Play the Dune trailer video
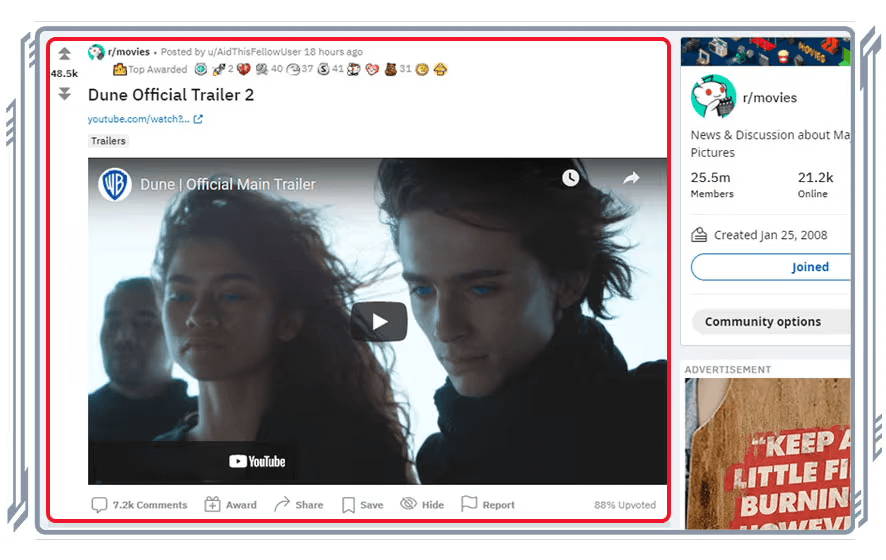 [379, 322]
